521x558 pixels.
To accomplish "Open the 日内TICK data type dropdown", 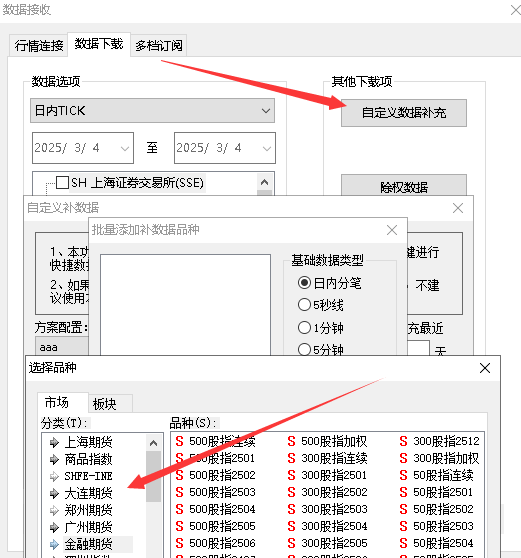I will pos(152,111).
